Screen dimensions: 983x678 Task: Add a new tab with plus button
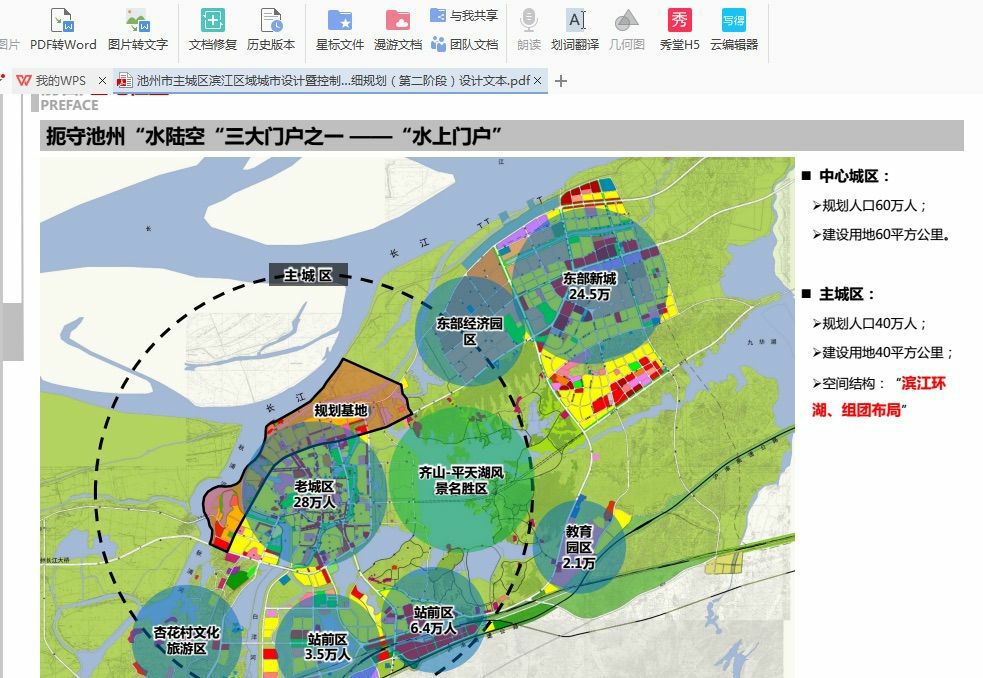click(x=561, y=81)
